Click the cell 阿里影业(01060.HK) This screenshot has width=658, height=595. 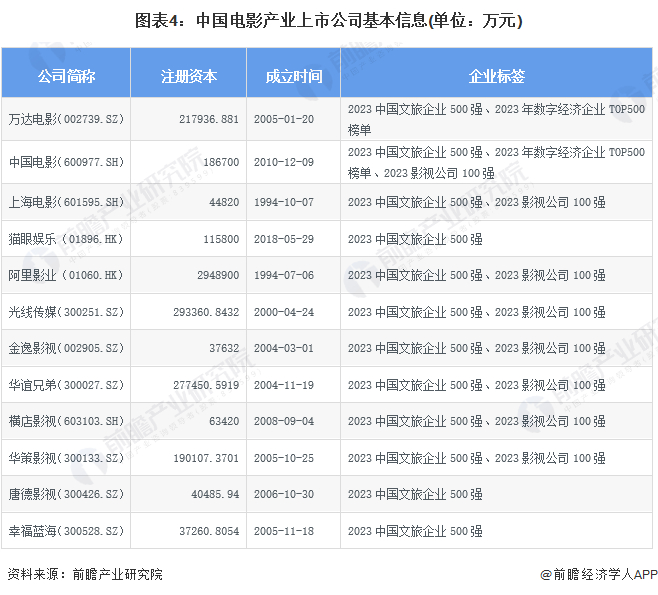pos(66,275)
